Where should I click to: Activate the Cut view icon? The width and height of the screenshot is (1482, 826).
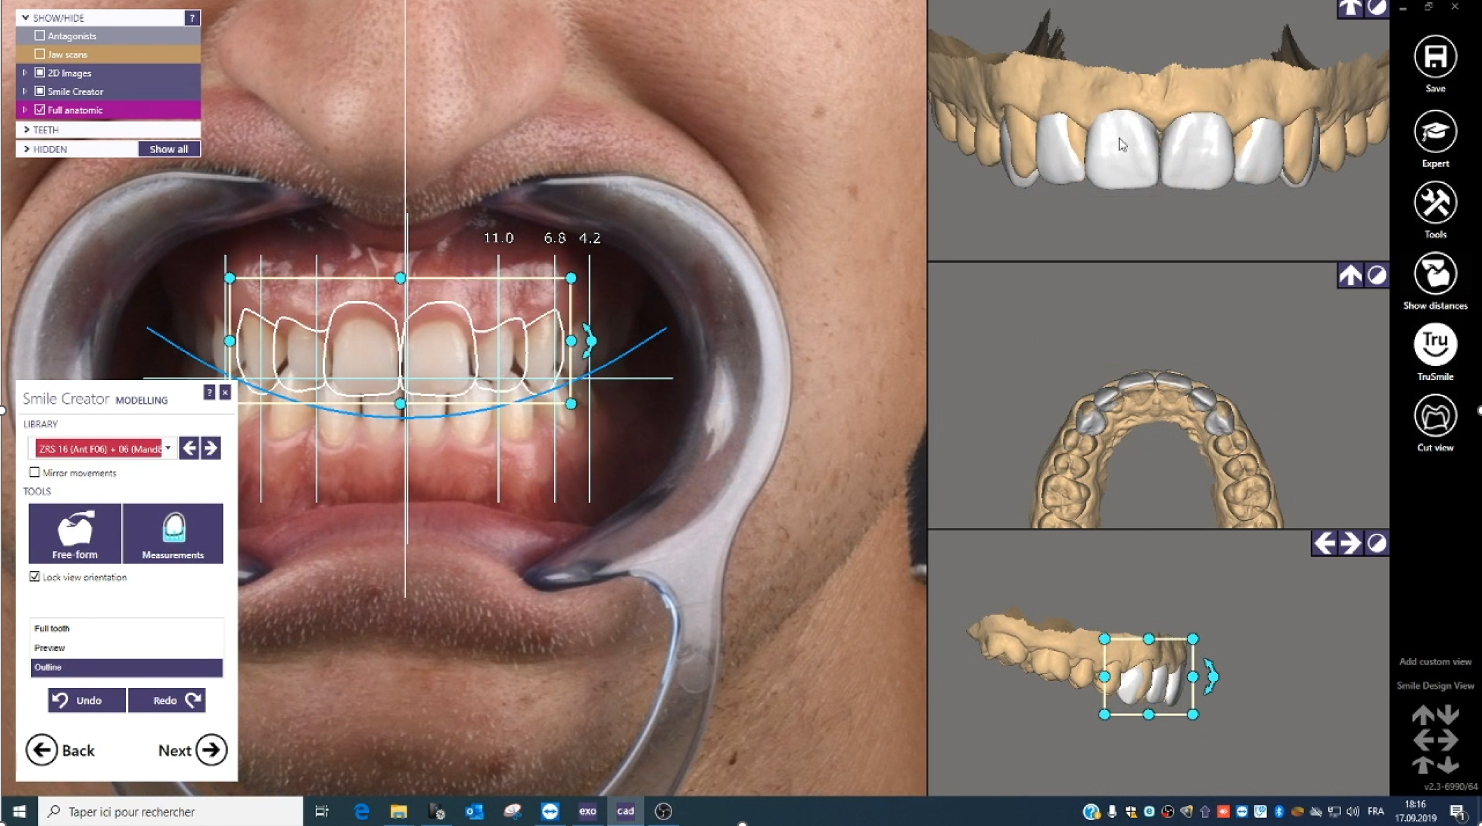coord(1435,416)
